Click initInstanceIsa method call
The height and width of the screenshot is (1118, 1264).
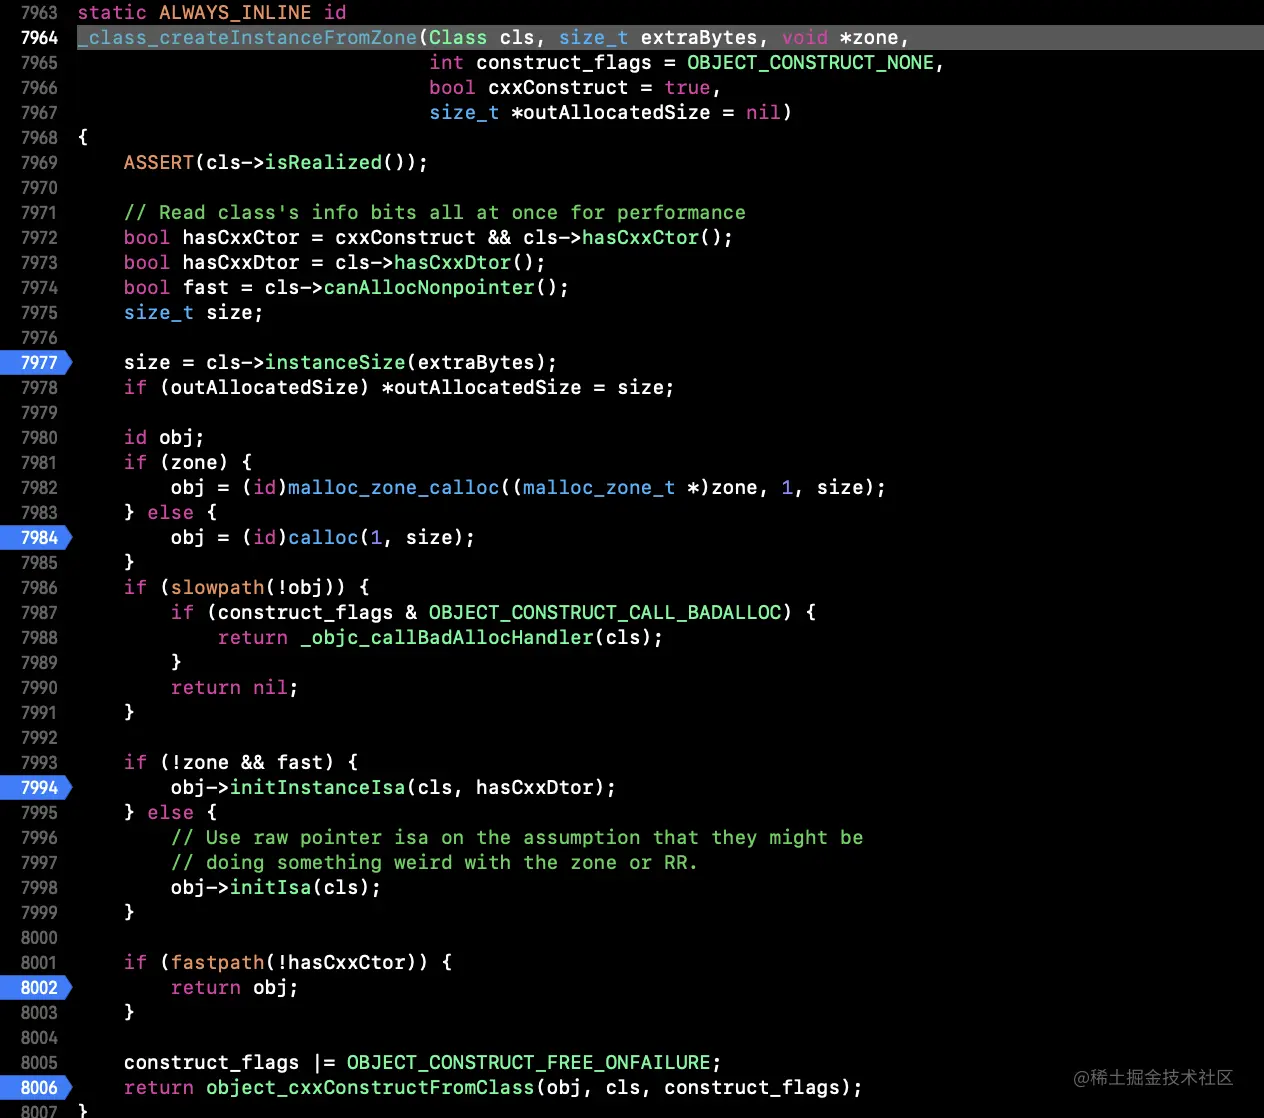point(317,787)
